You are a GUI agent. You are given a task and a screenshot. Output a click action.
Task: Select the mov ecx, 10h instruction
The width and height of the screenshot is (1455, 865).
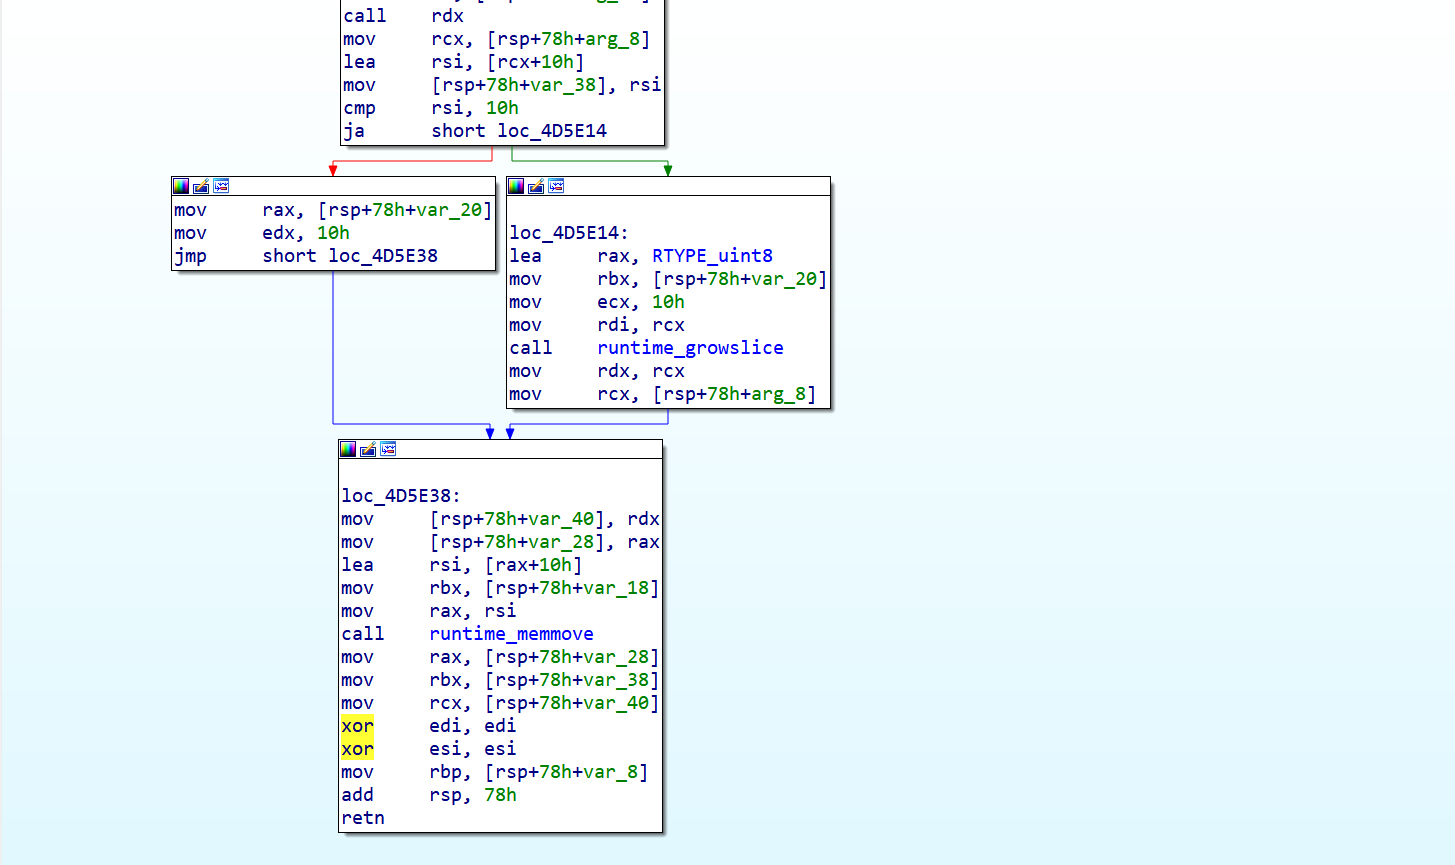point(597,302)
